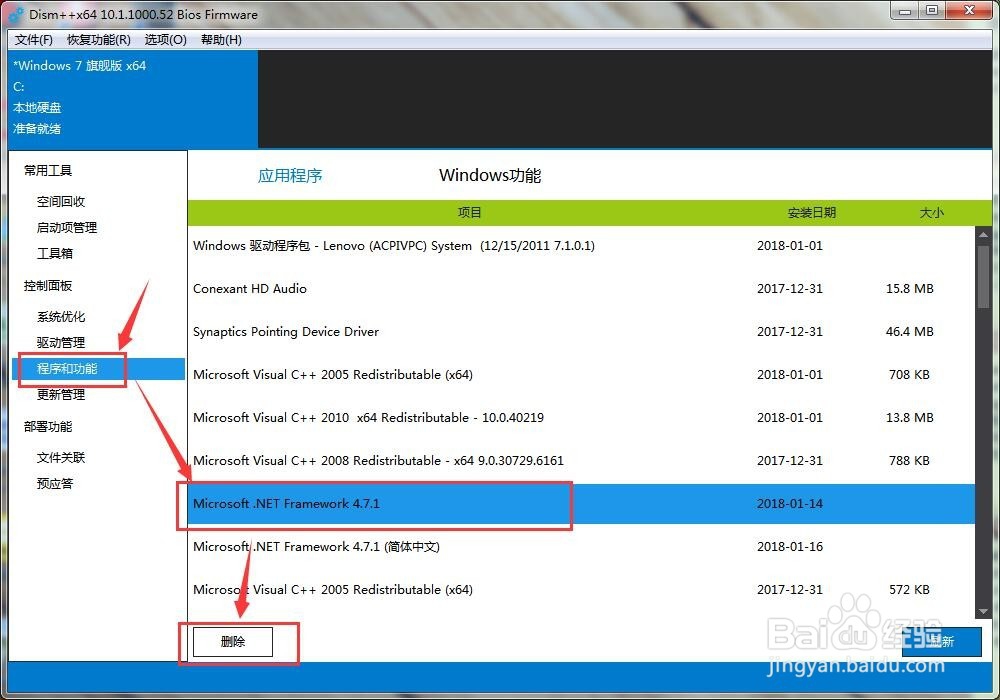Open the 文件(F) menu
This screenshot has width=1000, height=700.
pyautogui.click(x=33, y=40)
